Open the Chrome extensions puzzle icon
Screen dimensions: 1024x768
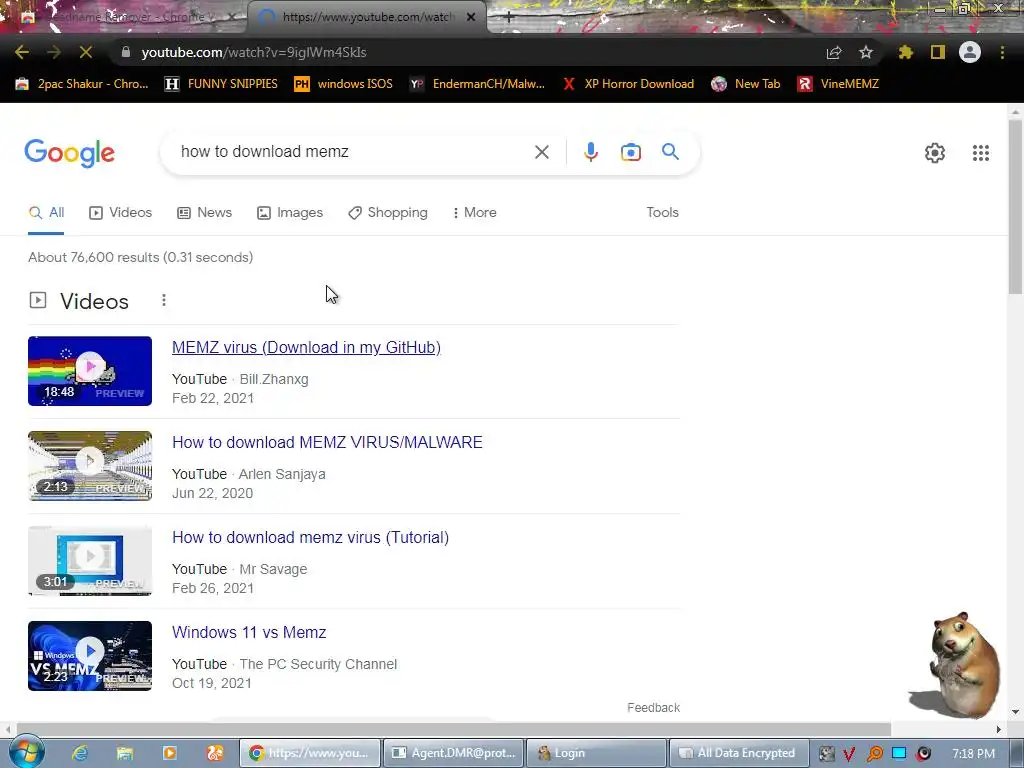(x=905, y=52)
